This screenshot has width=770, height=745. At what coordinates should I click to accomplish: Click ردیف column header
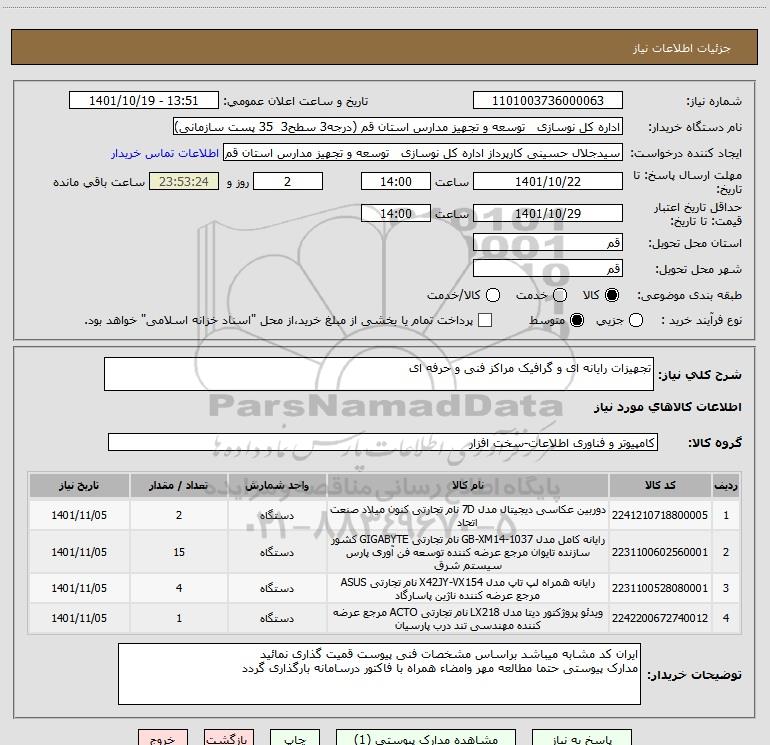pos(725,486)
